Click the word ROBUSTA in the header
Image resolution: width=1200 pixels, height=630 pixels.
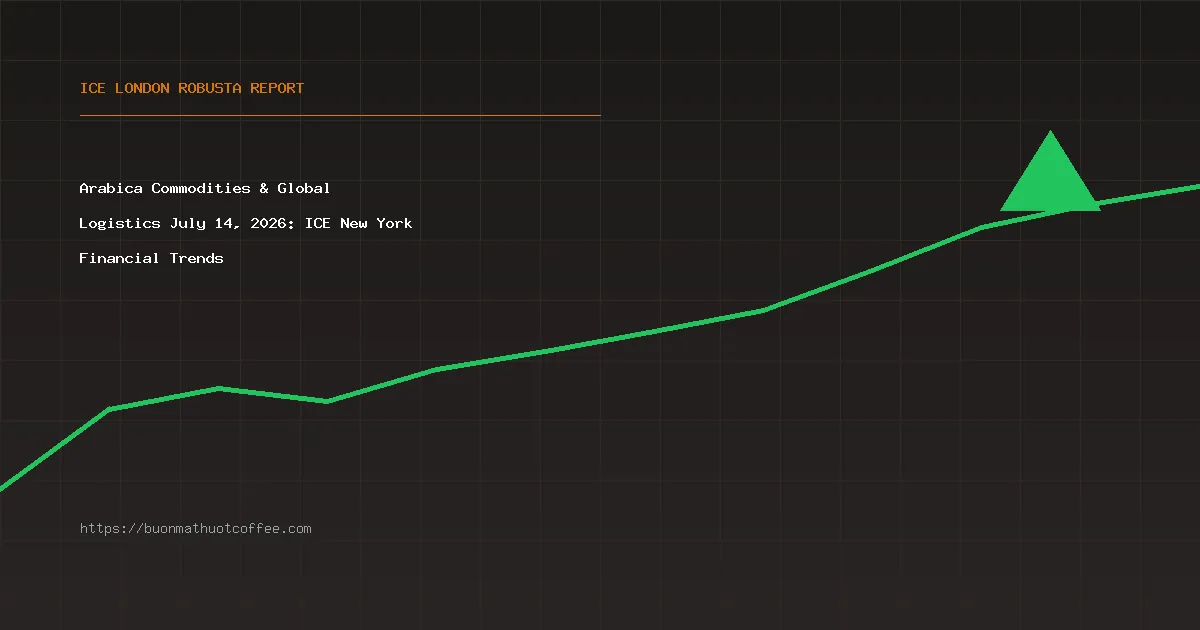click(x=210, y=88)
